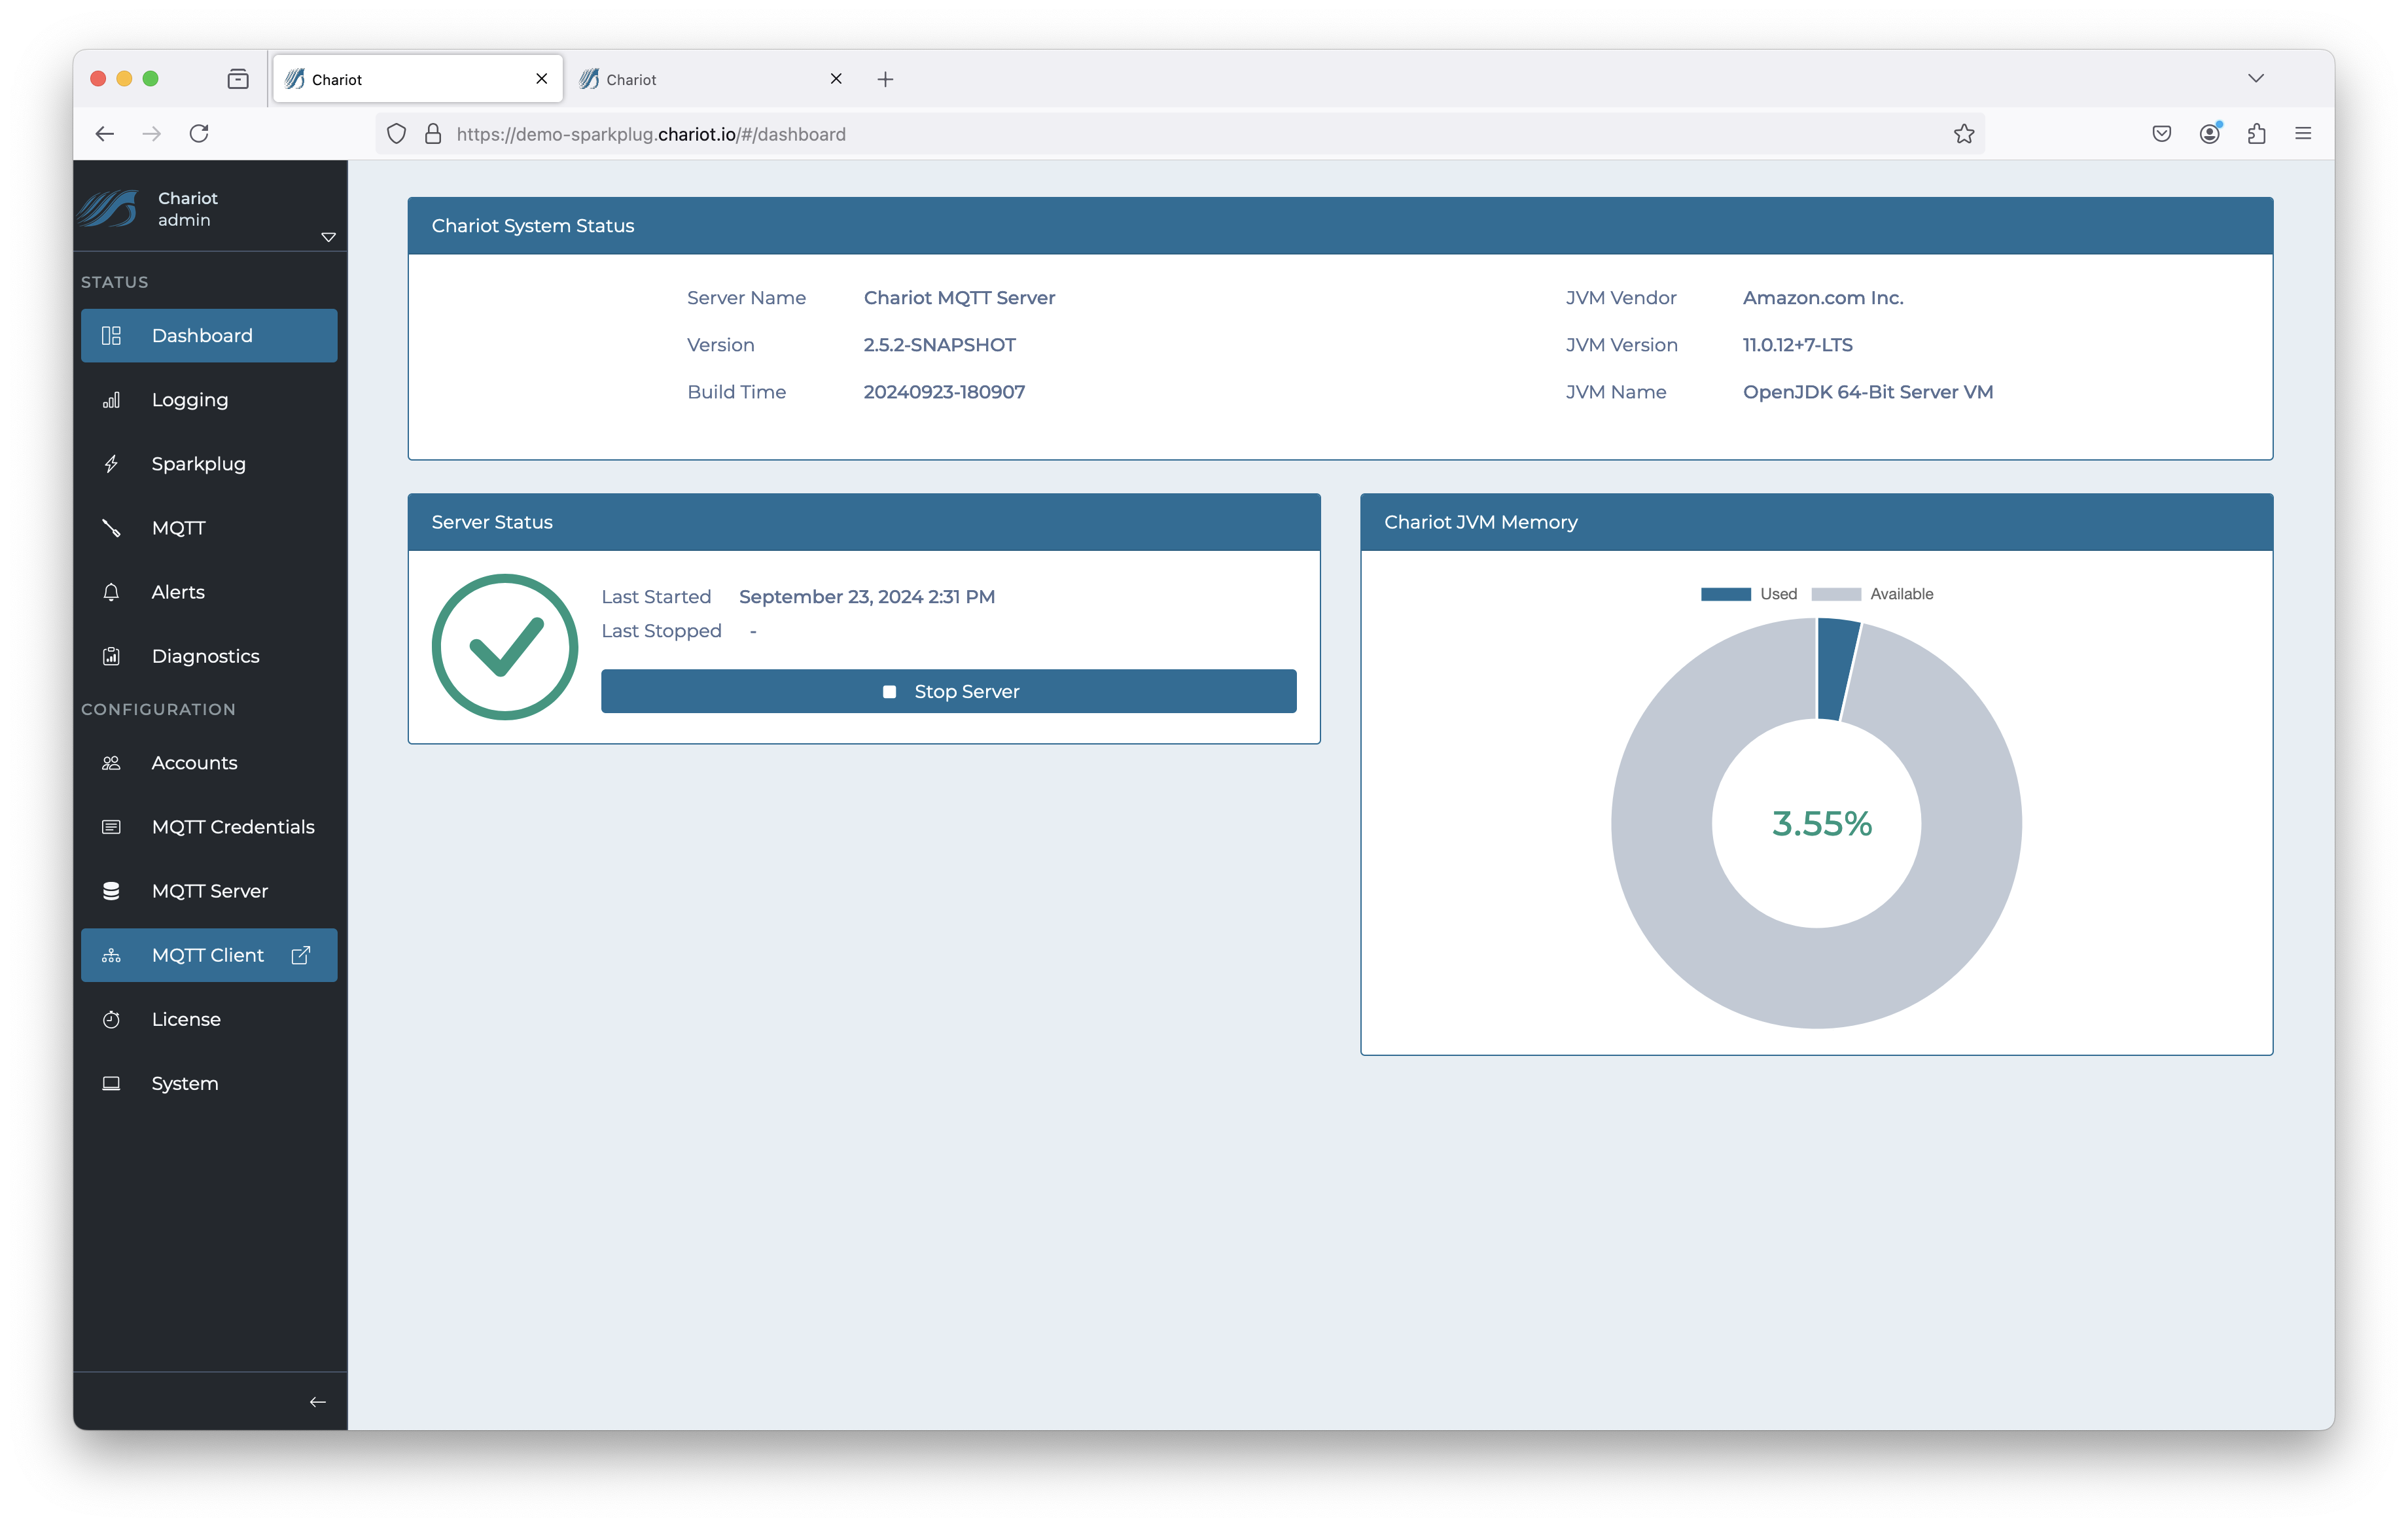Click the MQTT Client external link icon
Screen dimensions: 2408x1527
coord(300,955)
